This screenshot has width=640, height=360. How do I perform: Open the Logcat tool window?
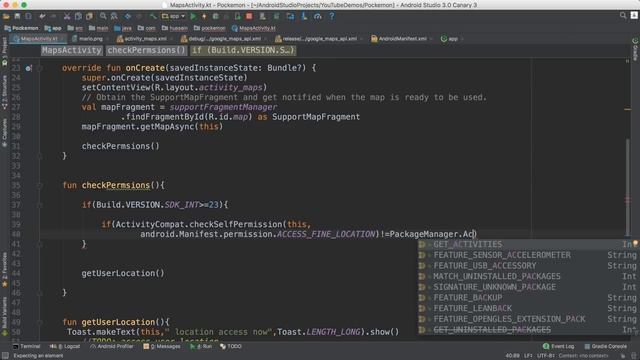[65, 346]
